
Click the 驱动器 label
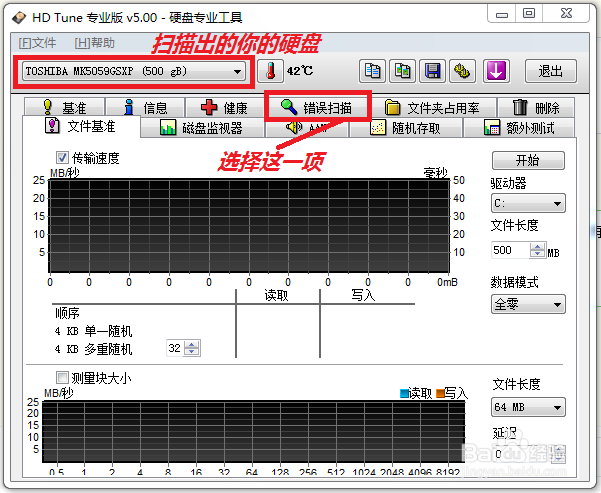coord(508,183)
